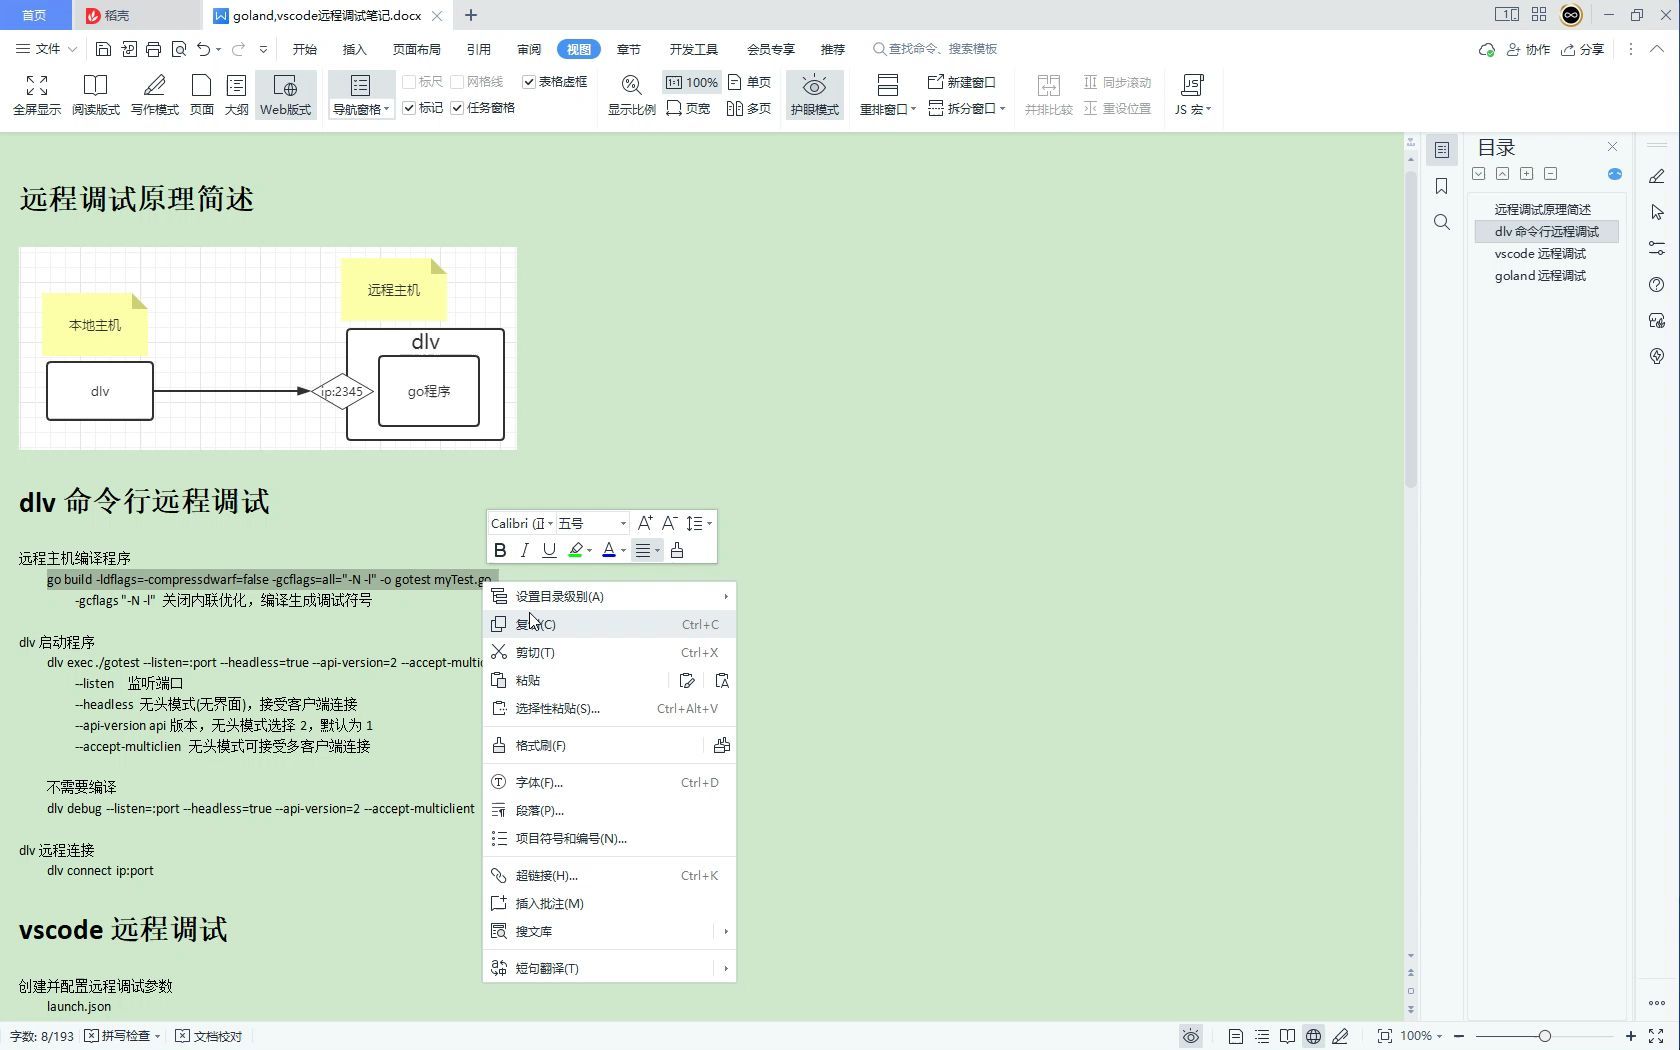Screen dimensions: 1680x1050
Task: Click the Share button
Action: 1583,49
